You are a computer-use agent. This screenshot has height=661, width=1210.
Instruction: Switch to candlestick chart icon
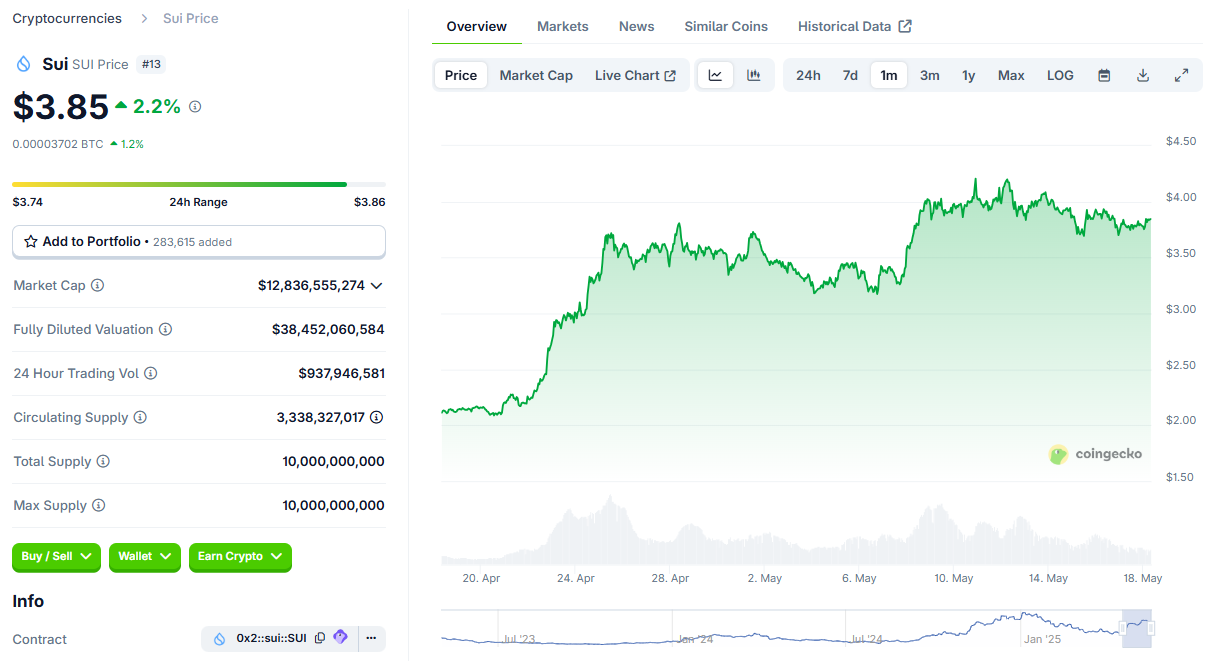pyautogui.click(x=754, y=75)
